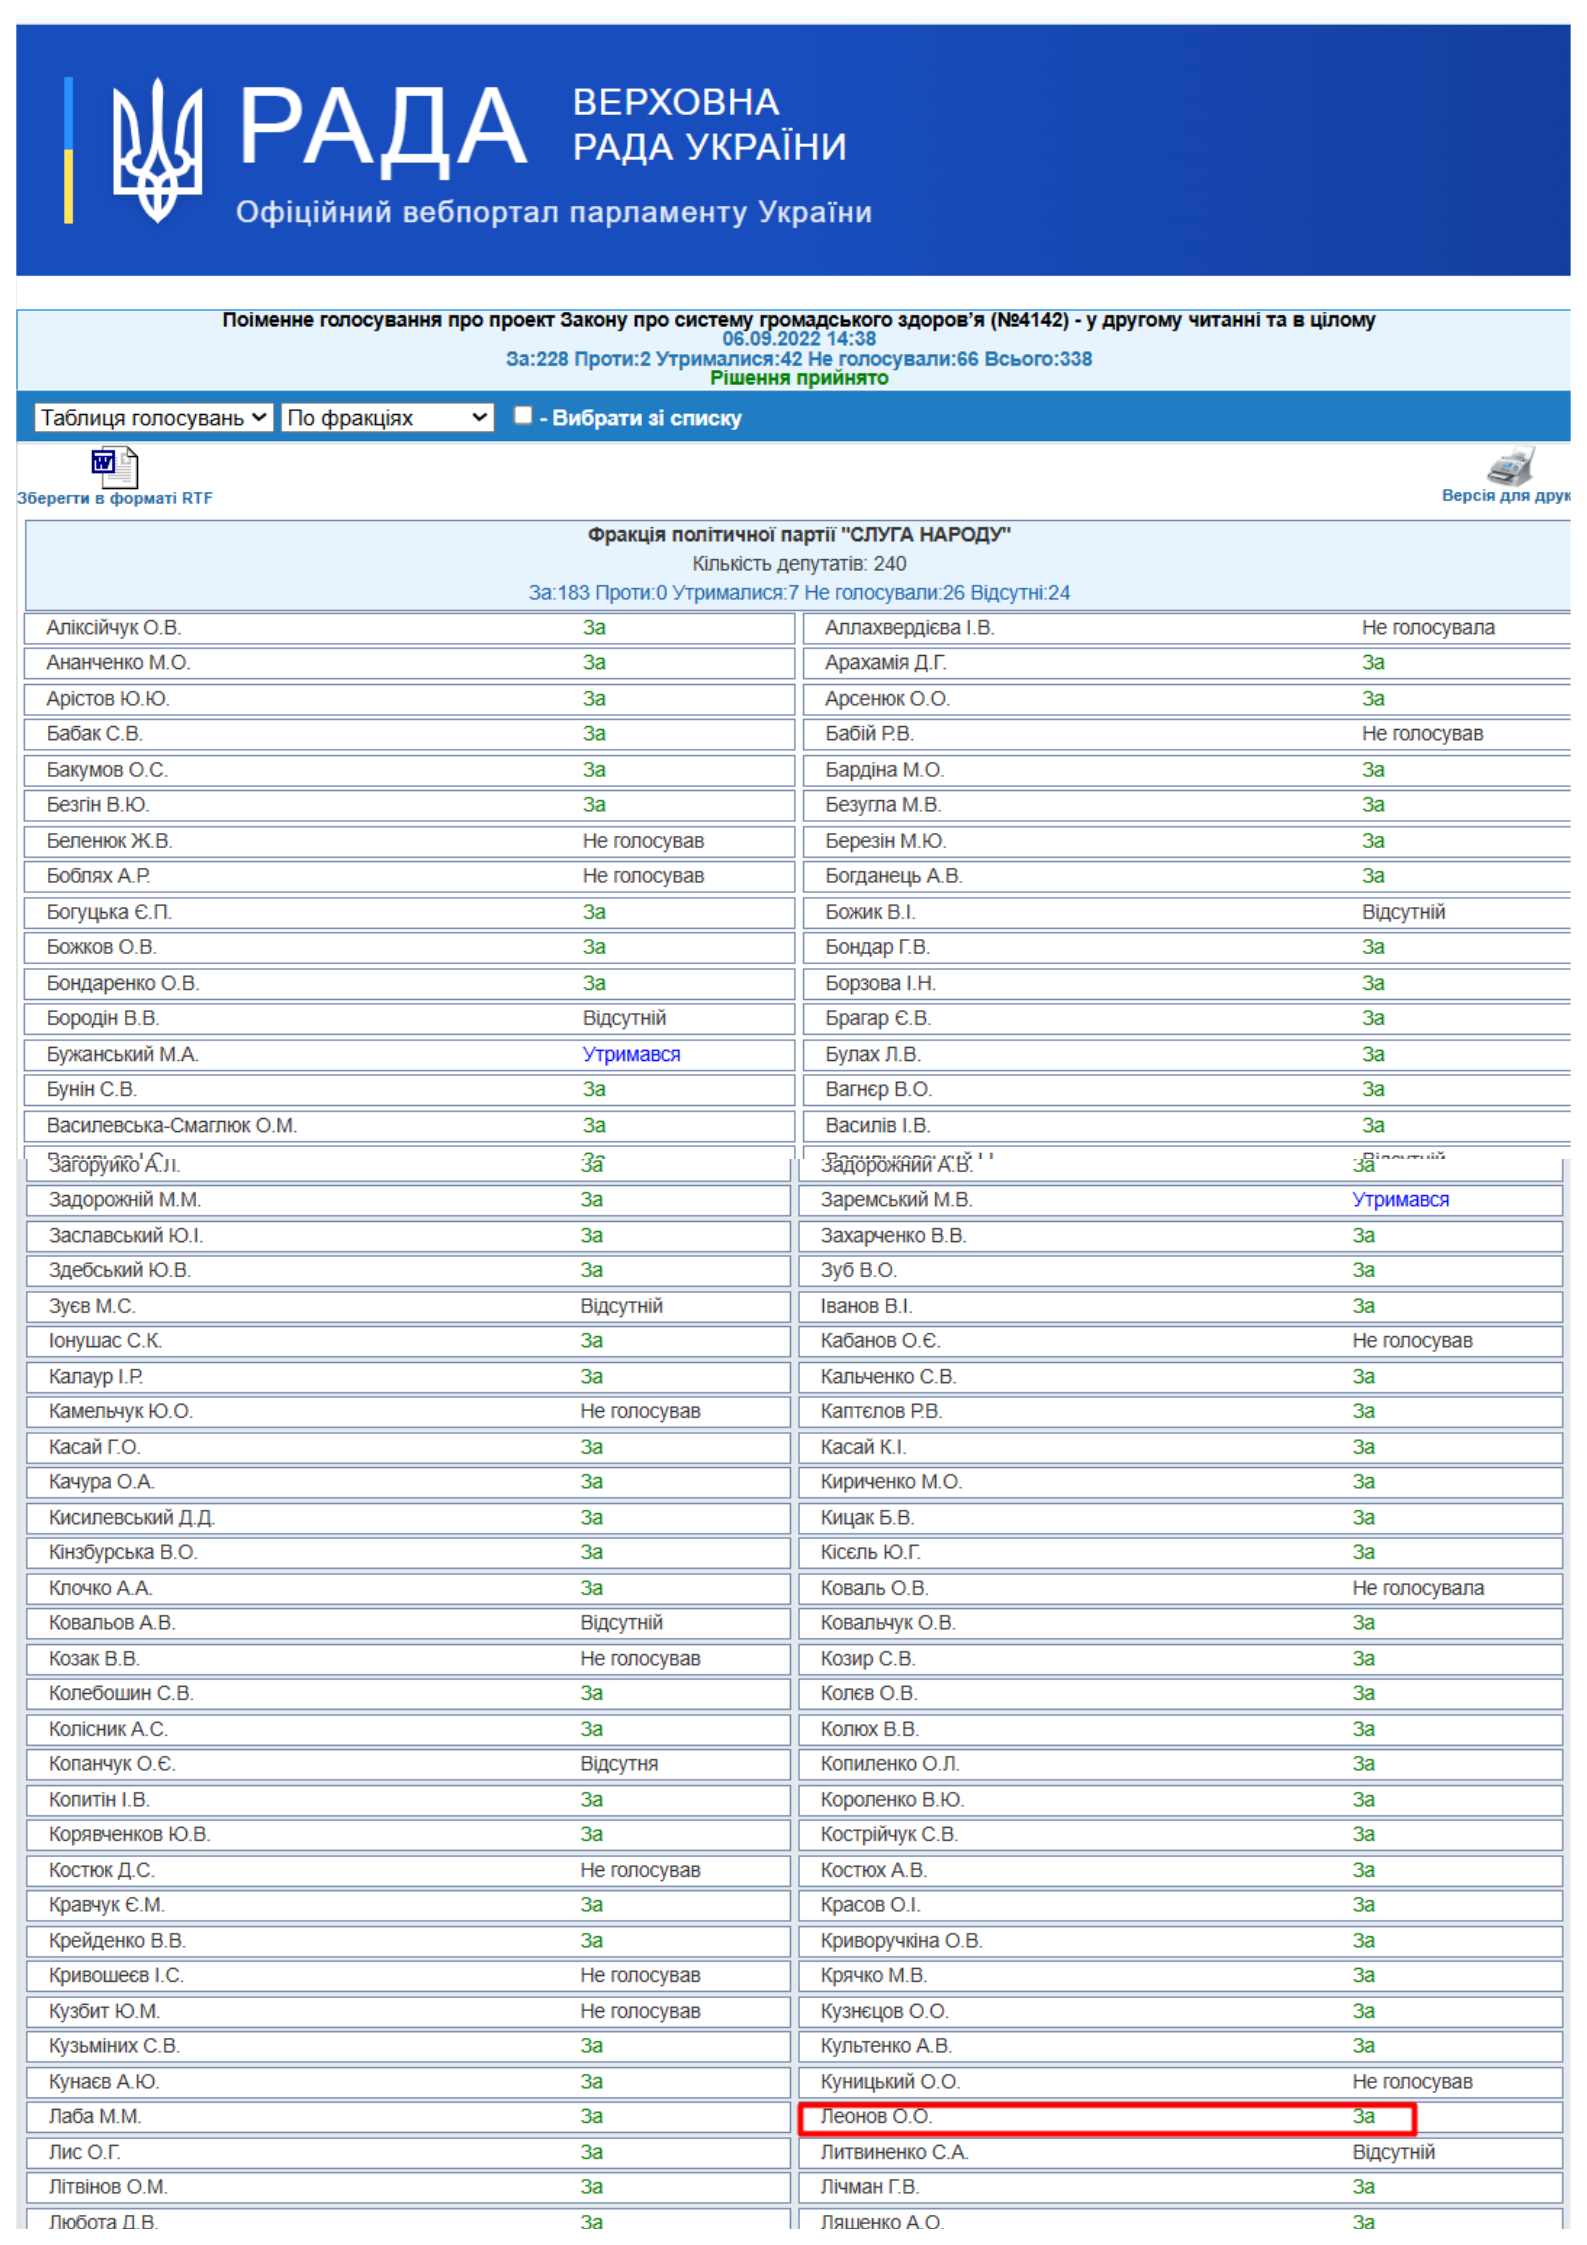This screenshot has width=1587, height=2245.
Task: Click 'Відсутня' vote for Копанчук О.Є.
Action: click(x=619, y=1763)
